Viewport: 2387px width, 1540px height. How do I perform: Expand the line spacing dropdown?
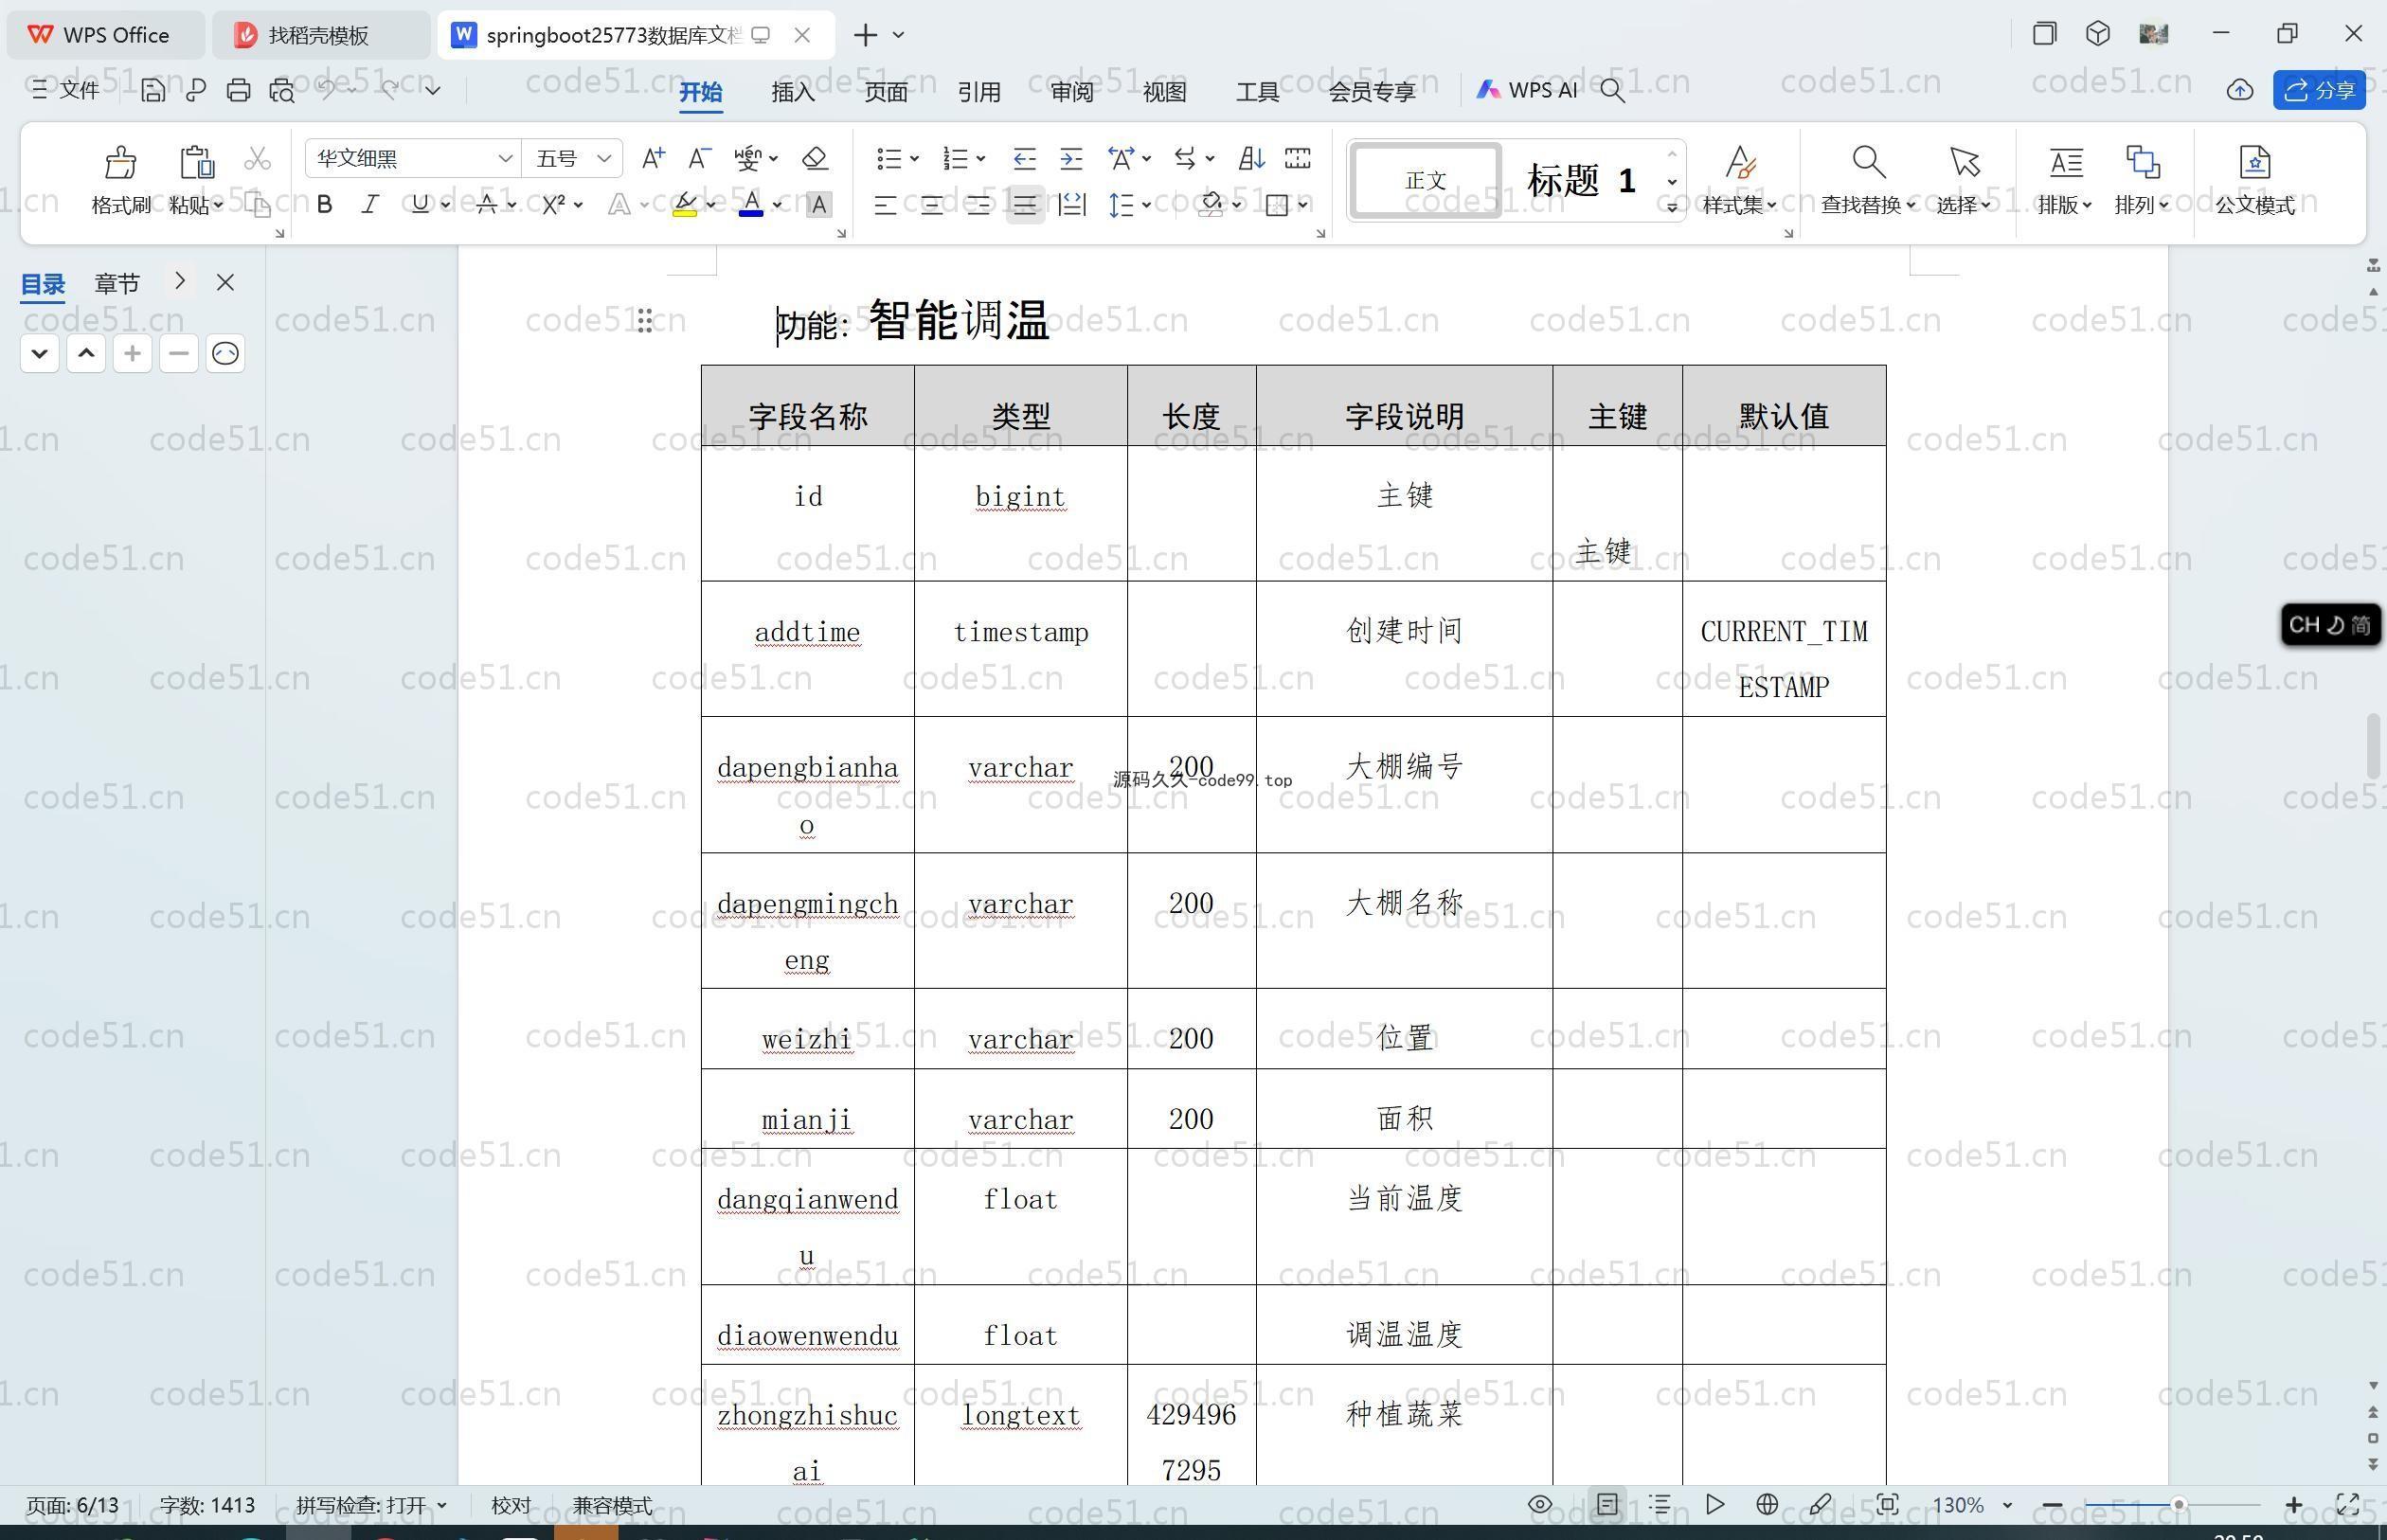[x=1147, y=205]
